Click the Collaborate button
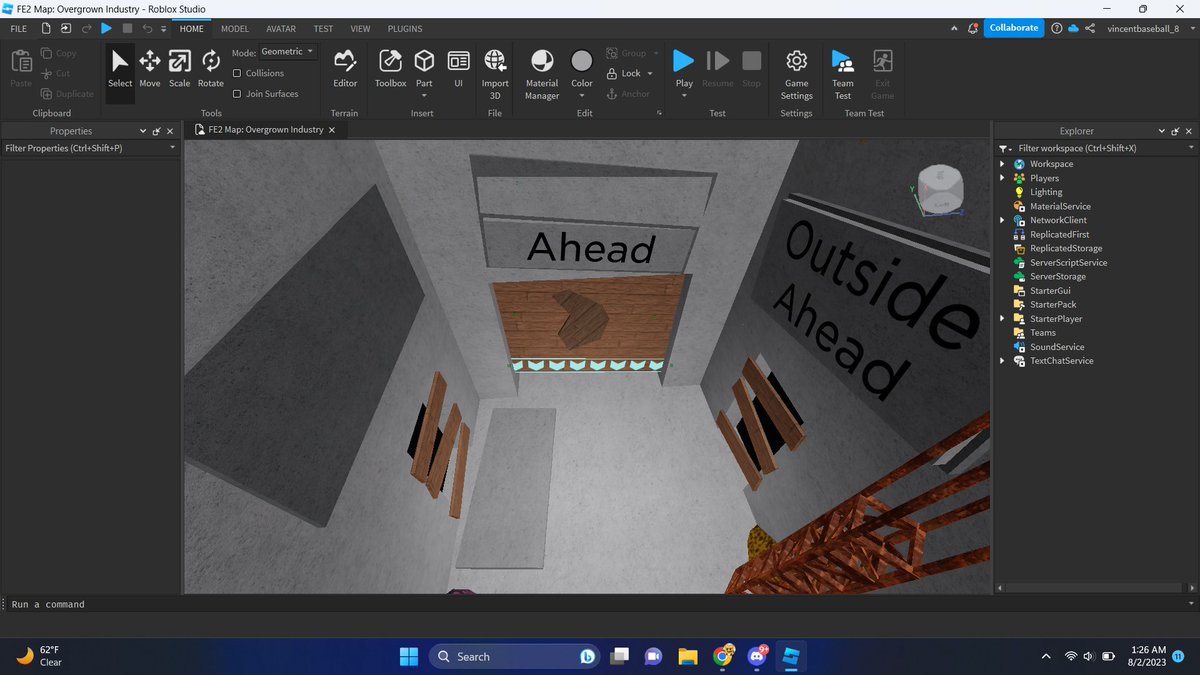 pyautogui.click(x=1014, y=28)
